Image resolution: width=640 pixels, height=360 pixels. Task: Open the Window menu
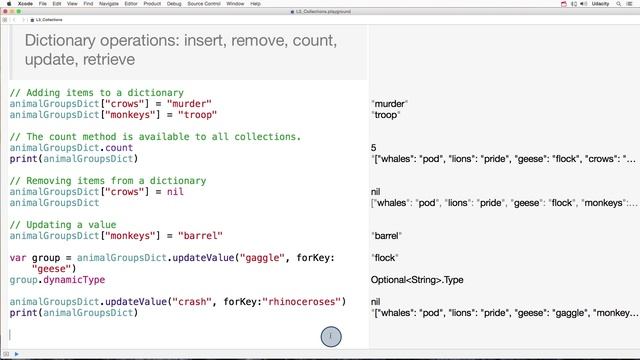235,4
